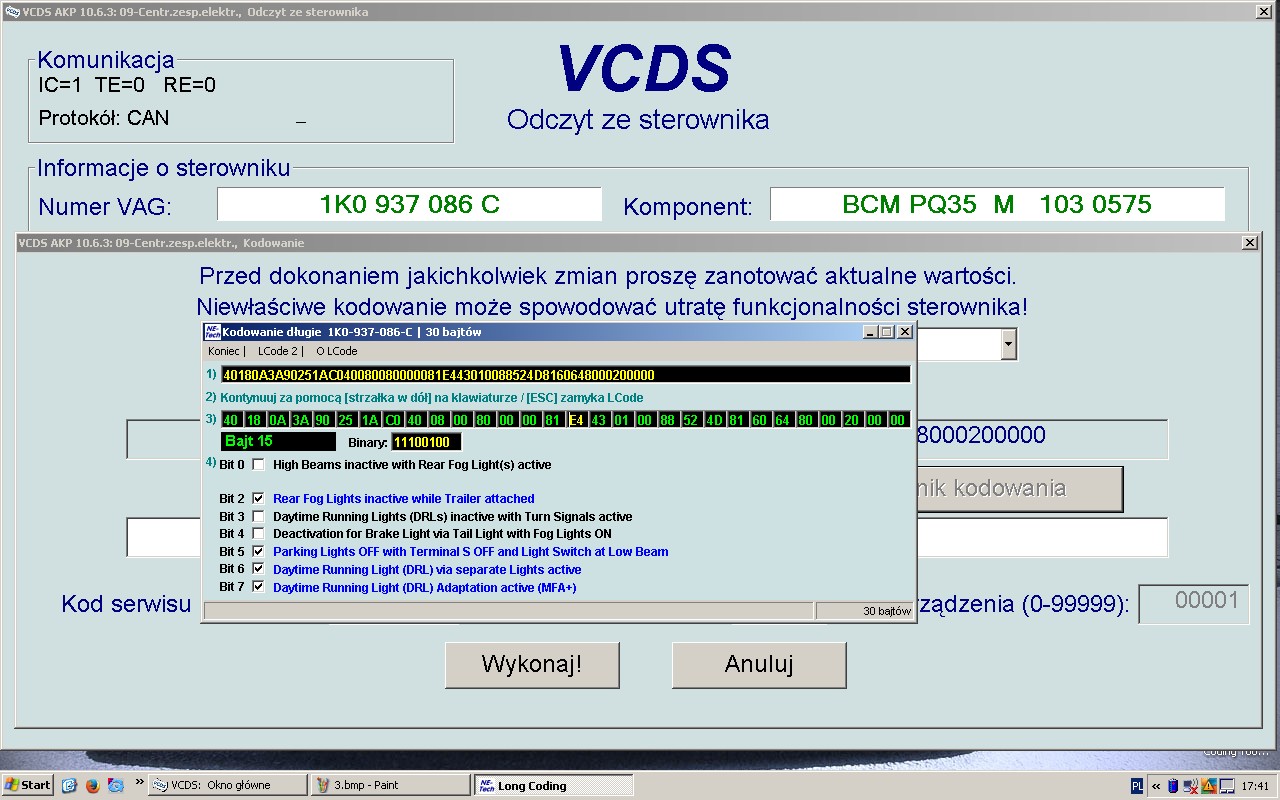Select the highlighted byte cell E4

click(577, 420)
